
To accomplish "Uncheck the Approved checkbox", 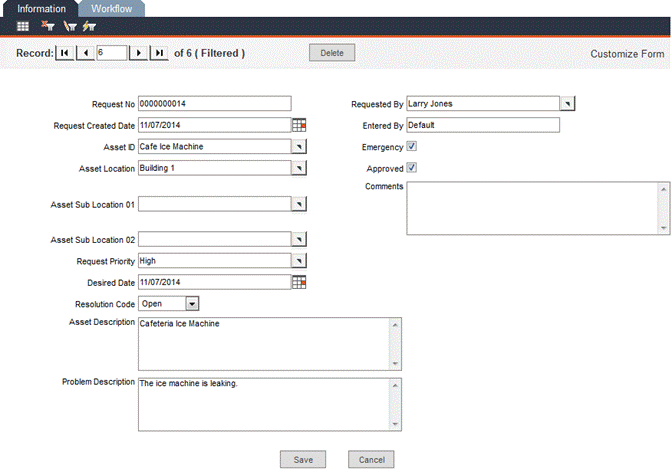I will (411, 168).
